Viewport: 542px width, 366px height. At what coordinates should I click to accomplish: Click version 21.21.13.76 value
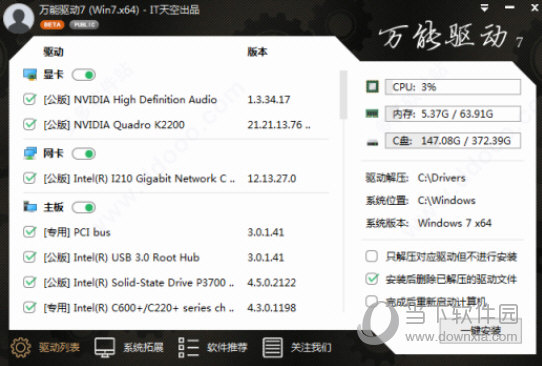pyautogui.click(x=279, y=124)
